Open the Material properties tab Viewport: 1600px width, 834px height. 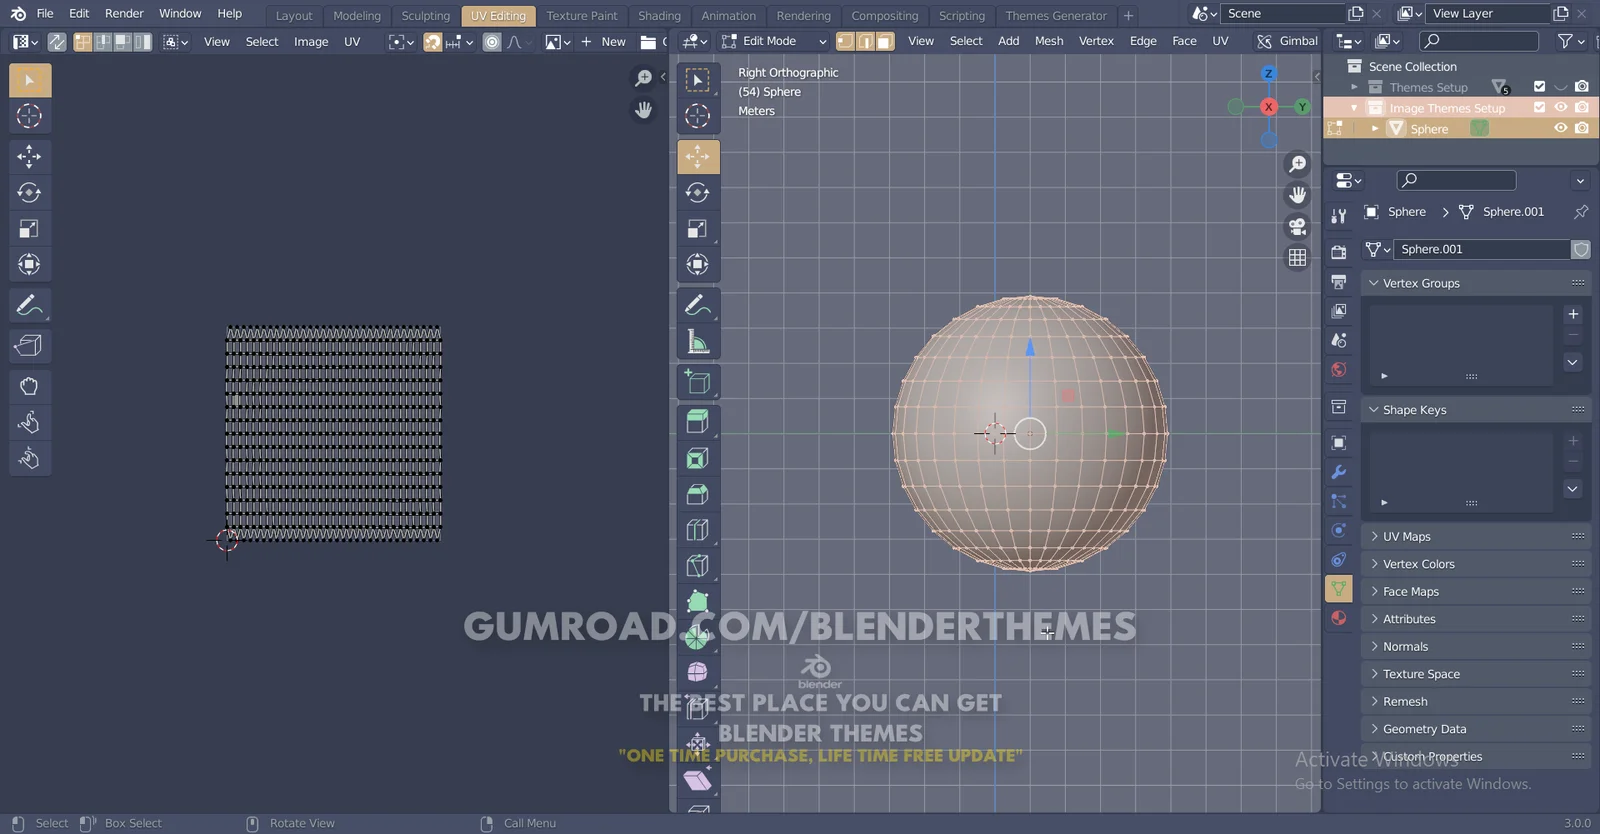click(1339, 618)
